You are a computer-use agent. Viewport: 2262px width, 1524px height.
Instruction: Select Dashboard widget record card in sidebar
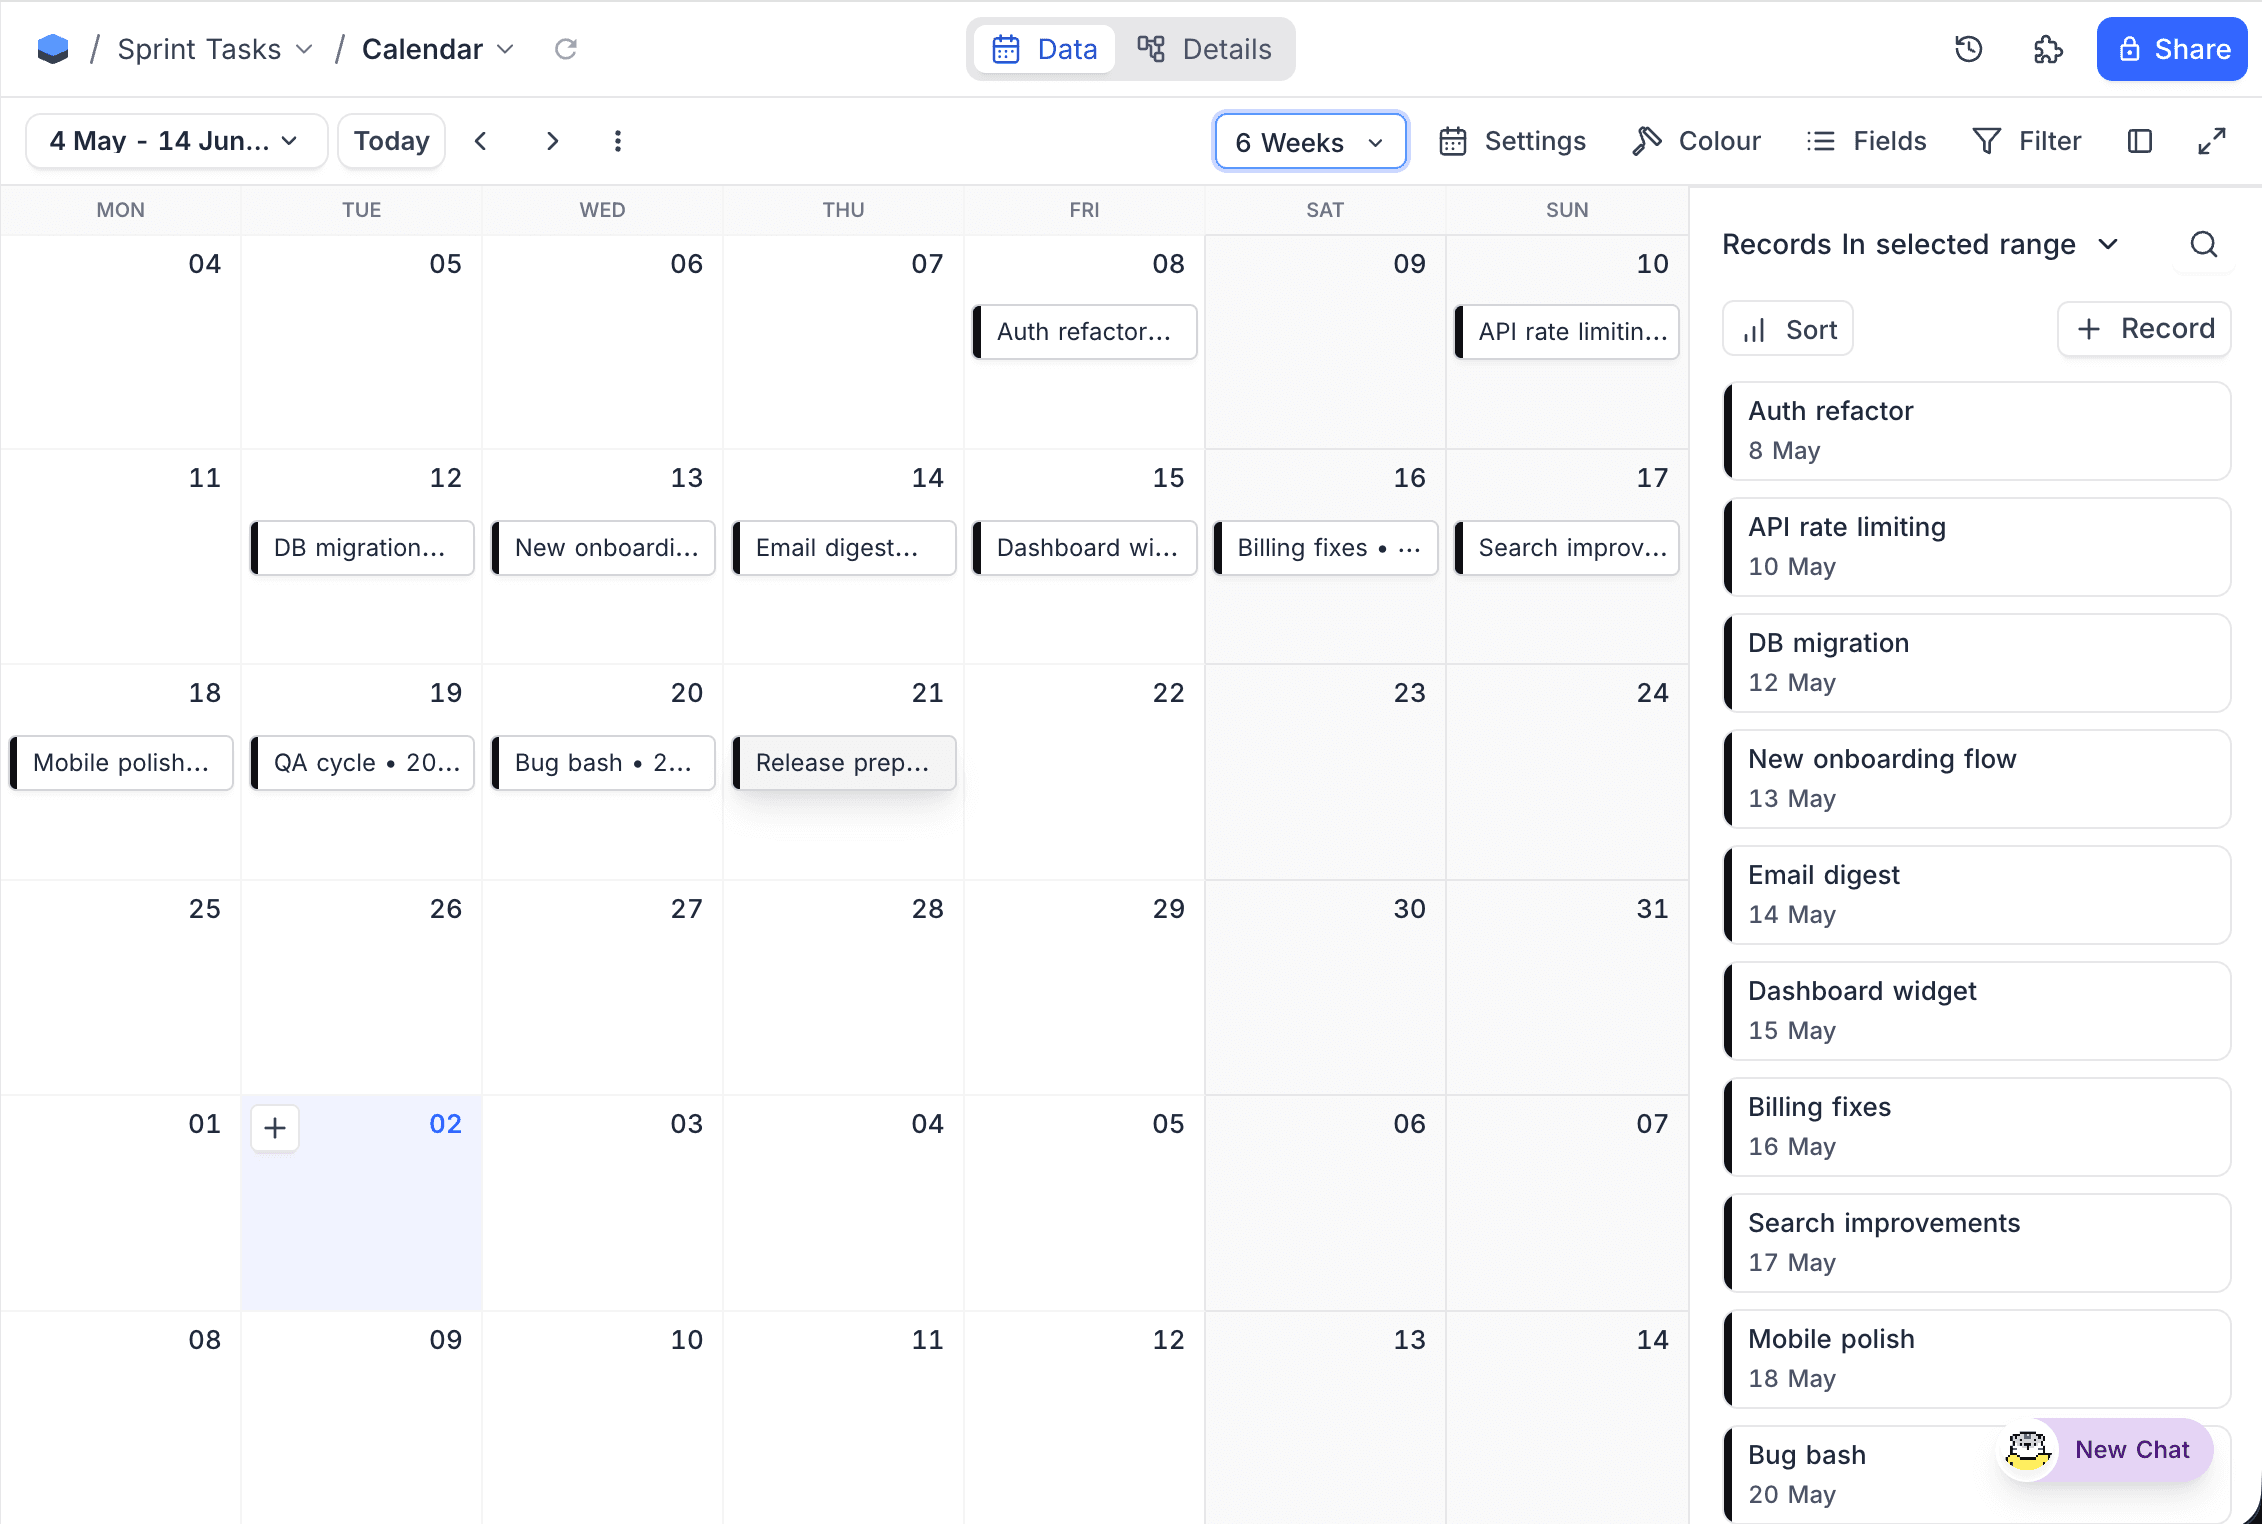pos(1977,1011)
